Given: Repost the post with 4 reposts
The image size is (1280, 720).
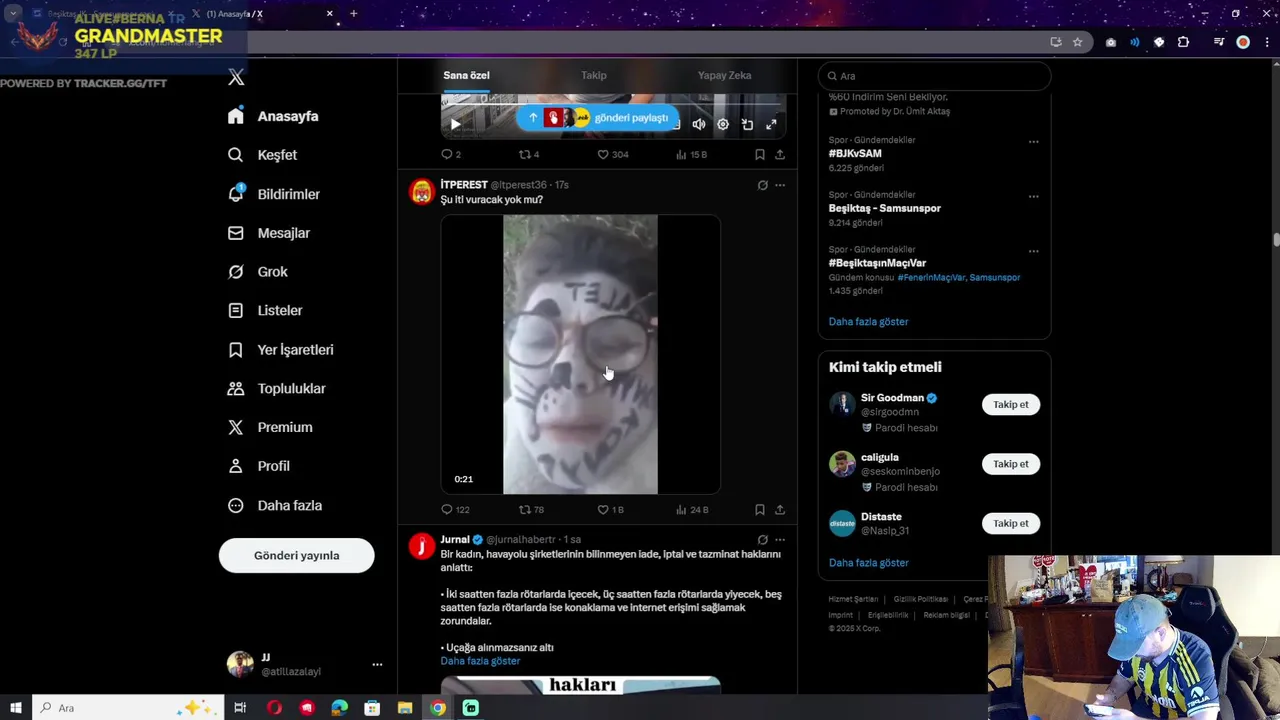Looking at the screenshot, I should 529,154.
